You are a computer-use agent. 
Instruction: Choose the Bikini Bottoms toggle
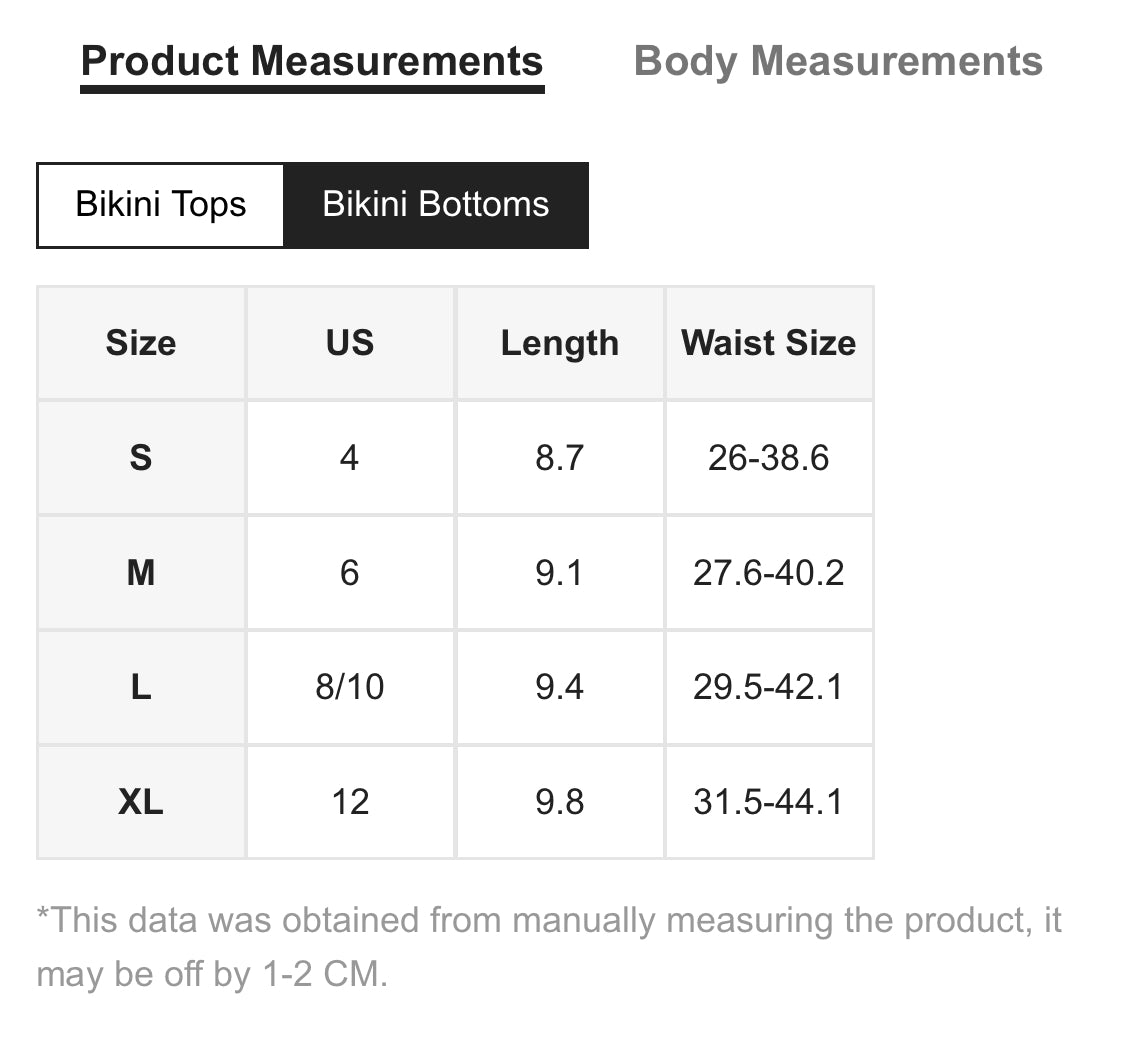[436, 205]
